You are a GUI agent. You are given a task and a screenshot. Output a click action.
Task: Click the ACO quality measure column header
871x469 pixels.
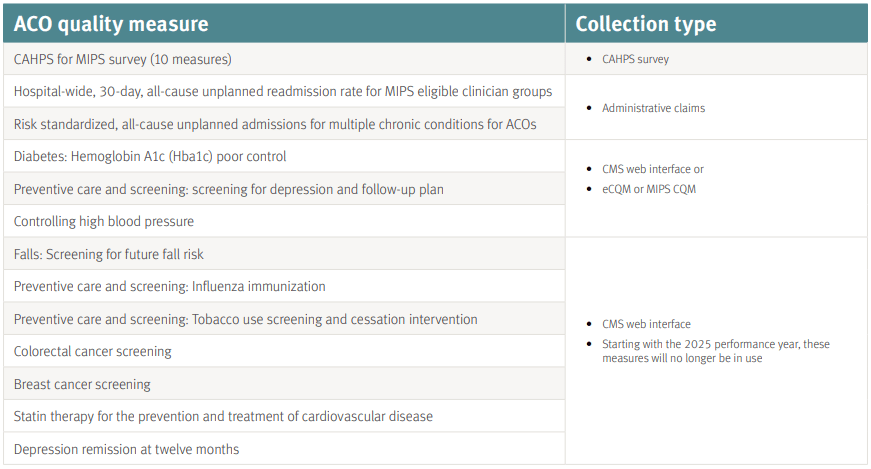(284, 23)
